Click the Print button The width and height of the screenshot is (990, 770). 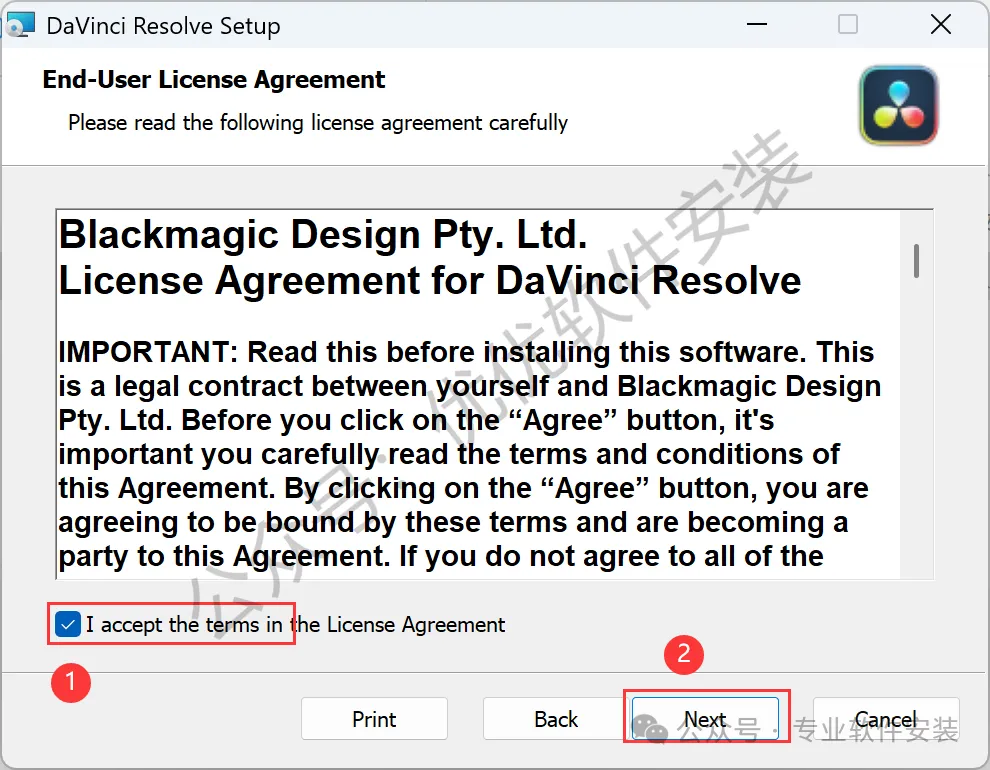point(374,718)
